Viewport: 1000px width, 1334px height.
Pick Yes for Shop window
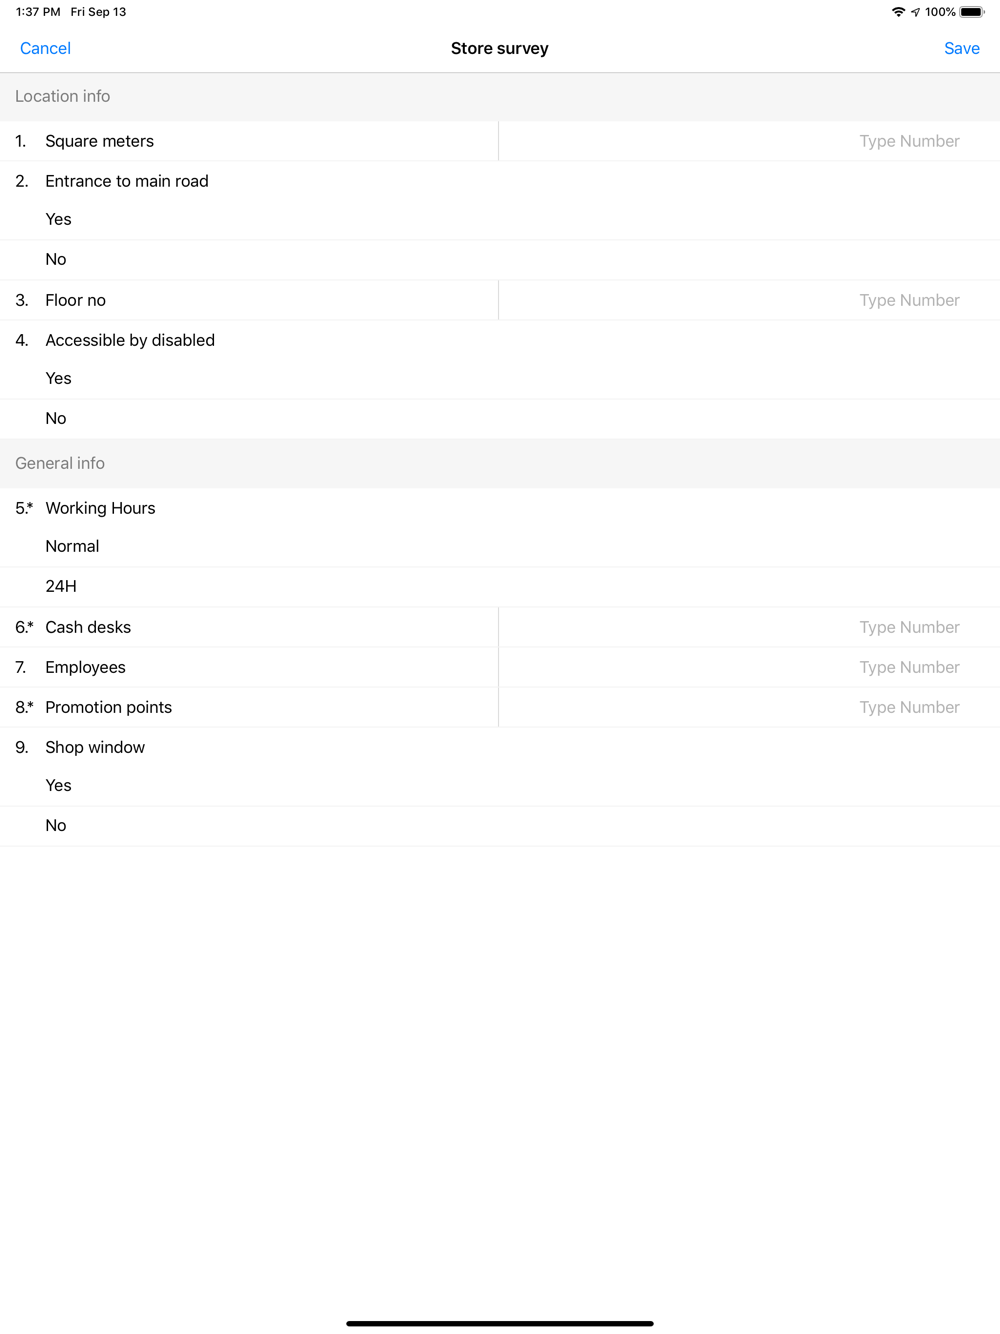point(500,786)
